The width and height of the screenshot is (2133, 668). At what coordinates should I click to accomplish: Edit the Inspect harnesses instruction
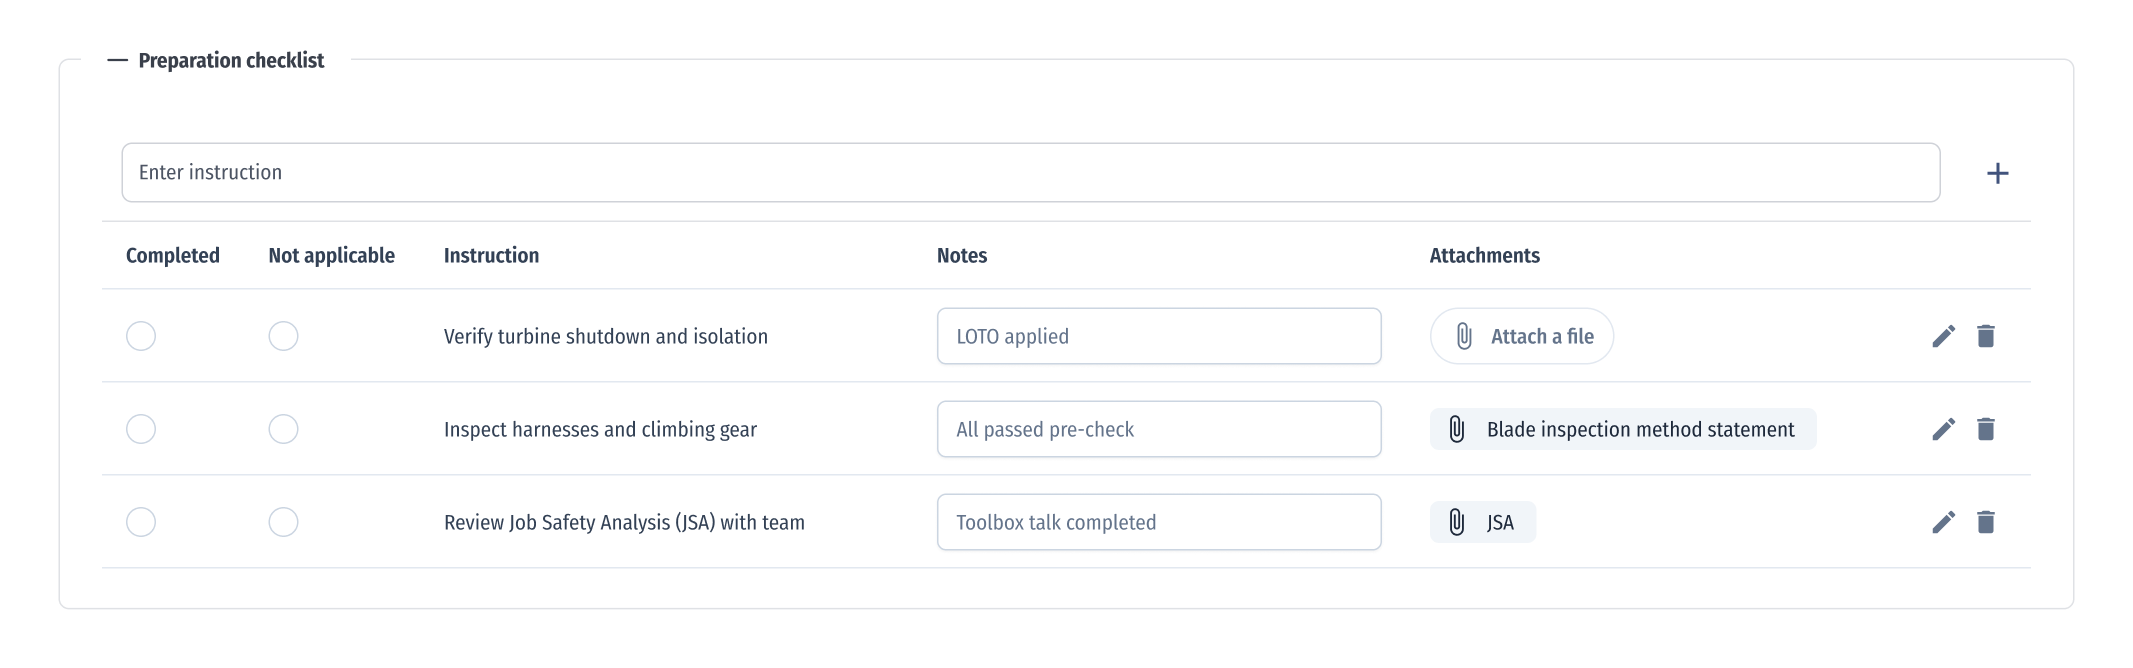pyautogui.click(x=1943, y=429)
